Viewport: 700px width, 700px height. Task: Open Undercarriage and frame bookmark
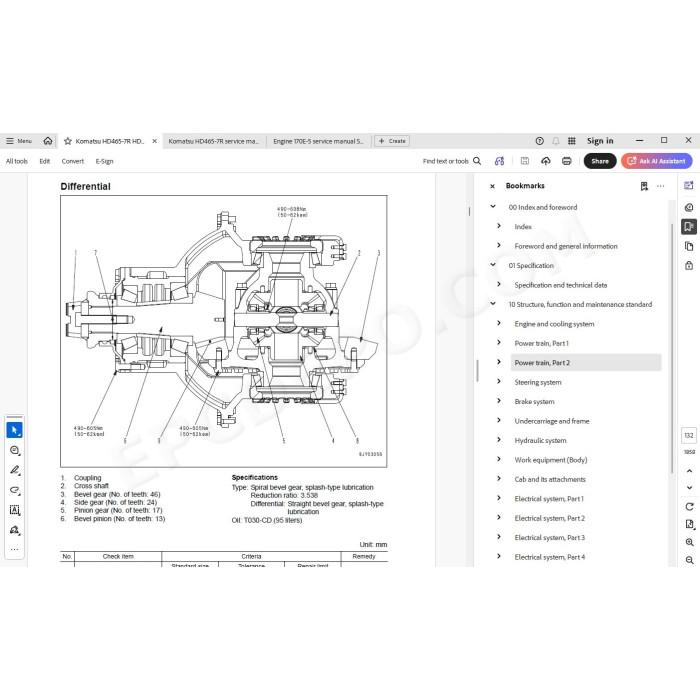tap(552, 421)
